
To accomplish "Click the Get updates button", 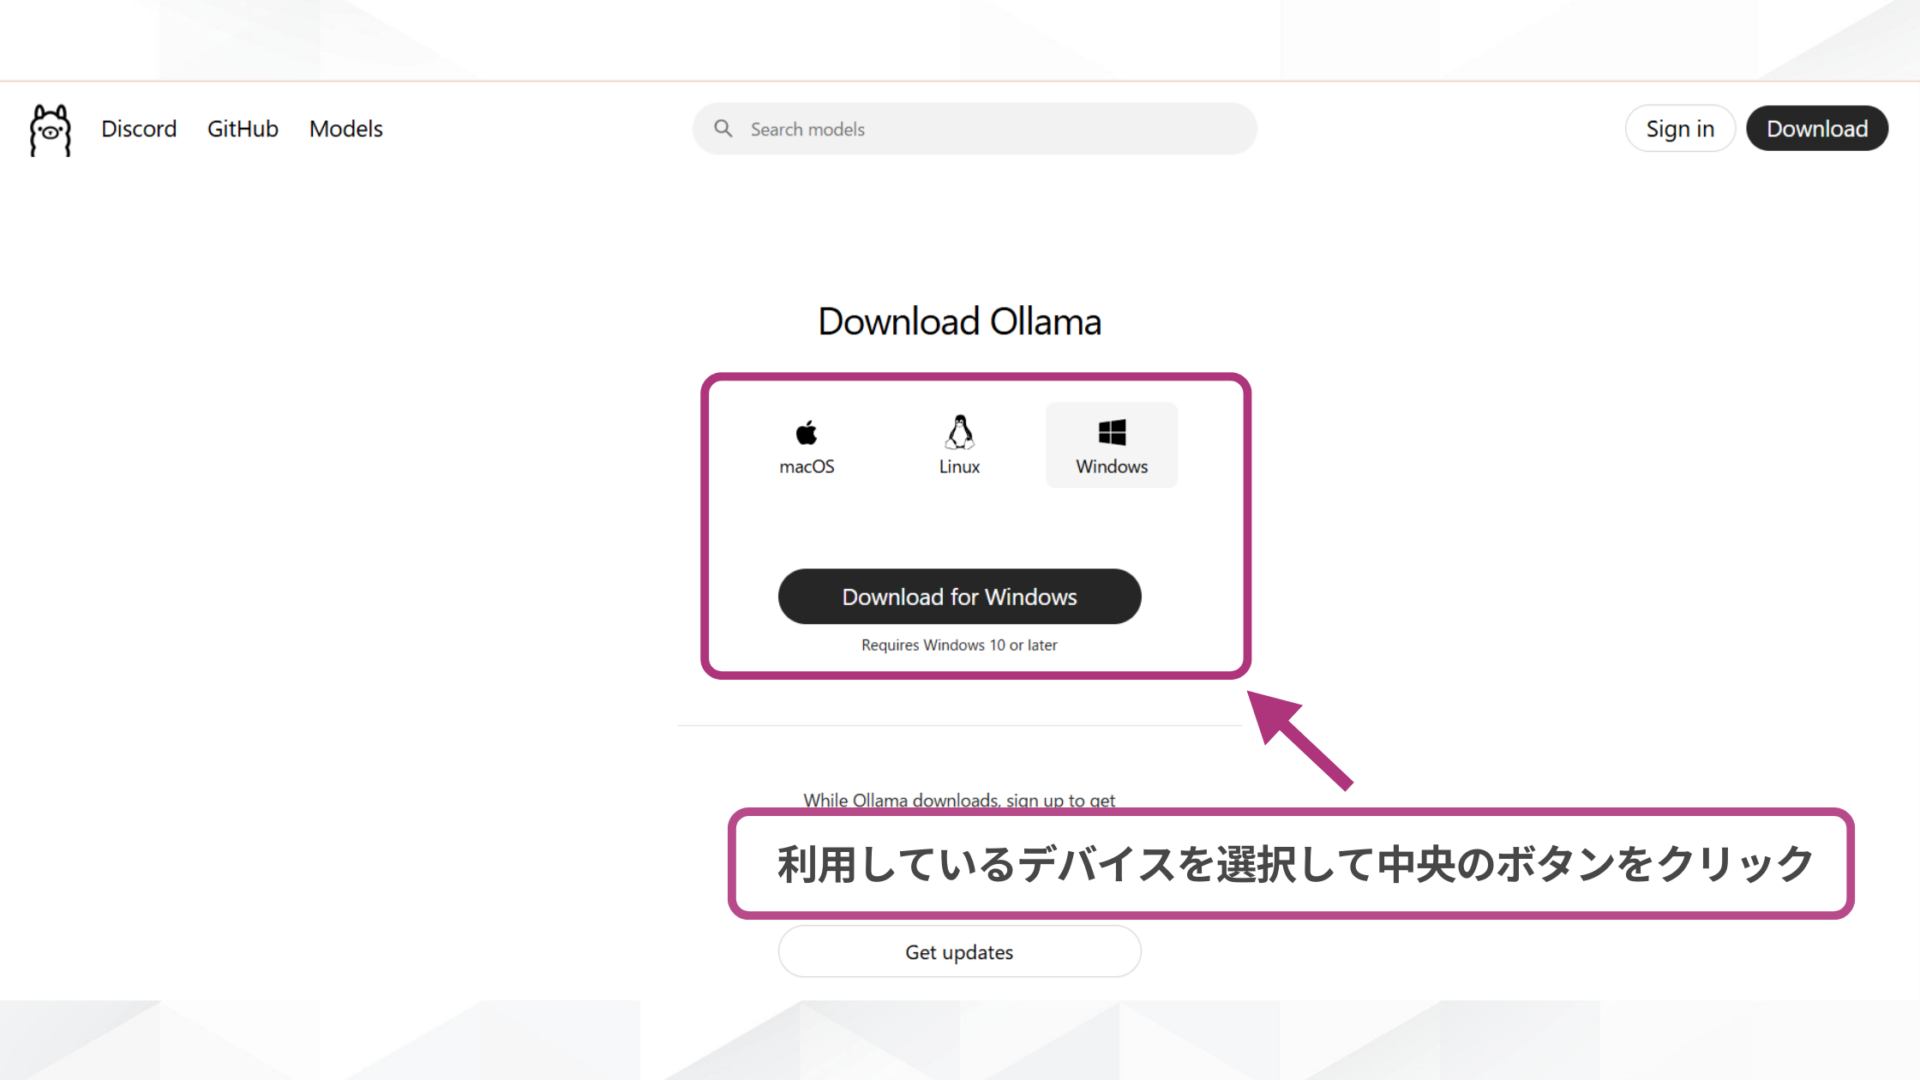I will coord(959,952).
